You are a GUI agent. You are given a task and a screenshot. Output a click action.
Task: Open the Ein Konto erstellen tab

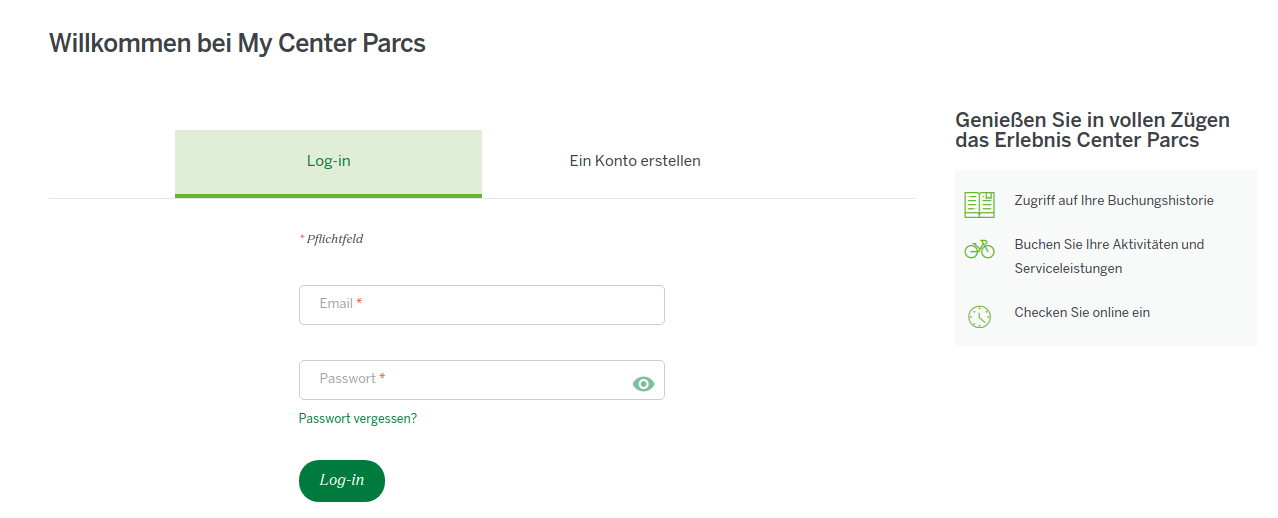pyautogui.click(x=635, y=161)
